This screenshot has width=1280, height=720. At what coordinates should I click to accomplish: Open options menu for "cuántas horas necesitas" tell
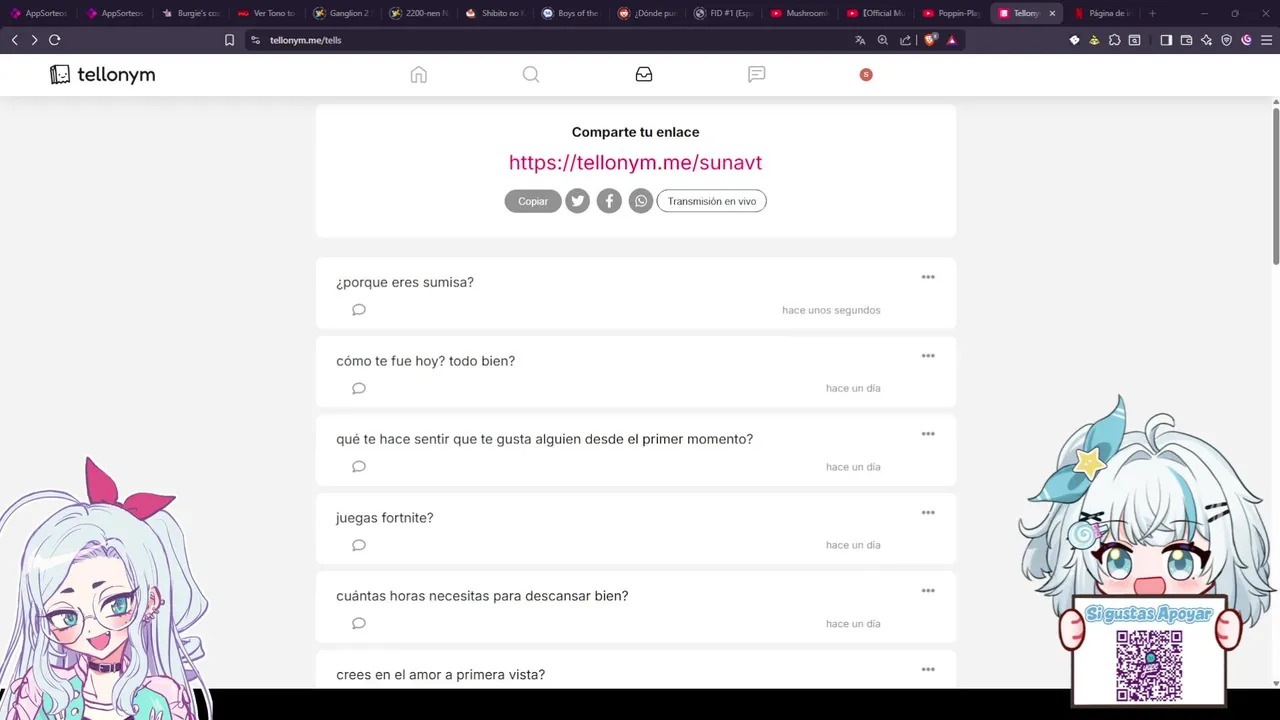click(928, 591)
